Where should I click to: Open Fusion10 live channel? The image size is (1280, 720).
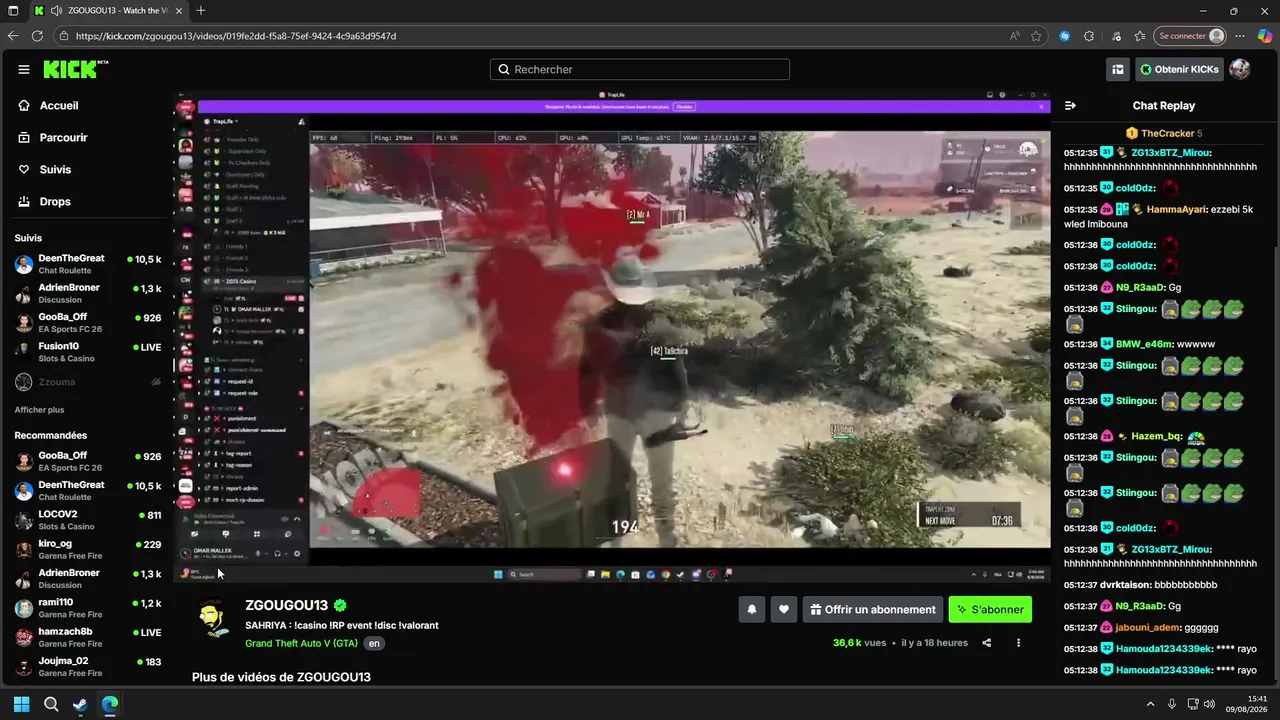point(88,352)
